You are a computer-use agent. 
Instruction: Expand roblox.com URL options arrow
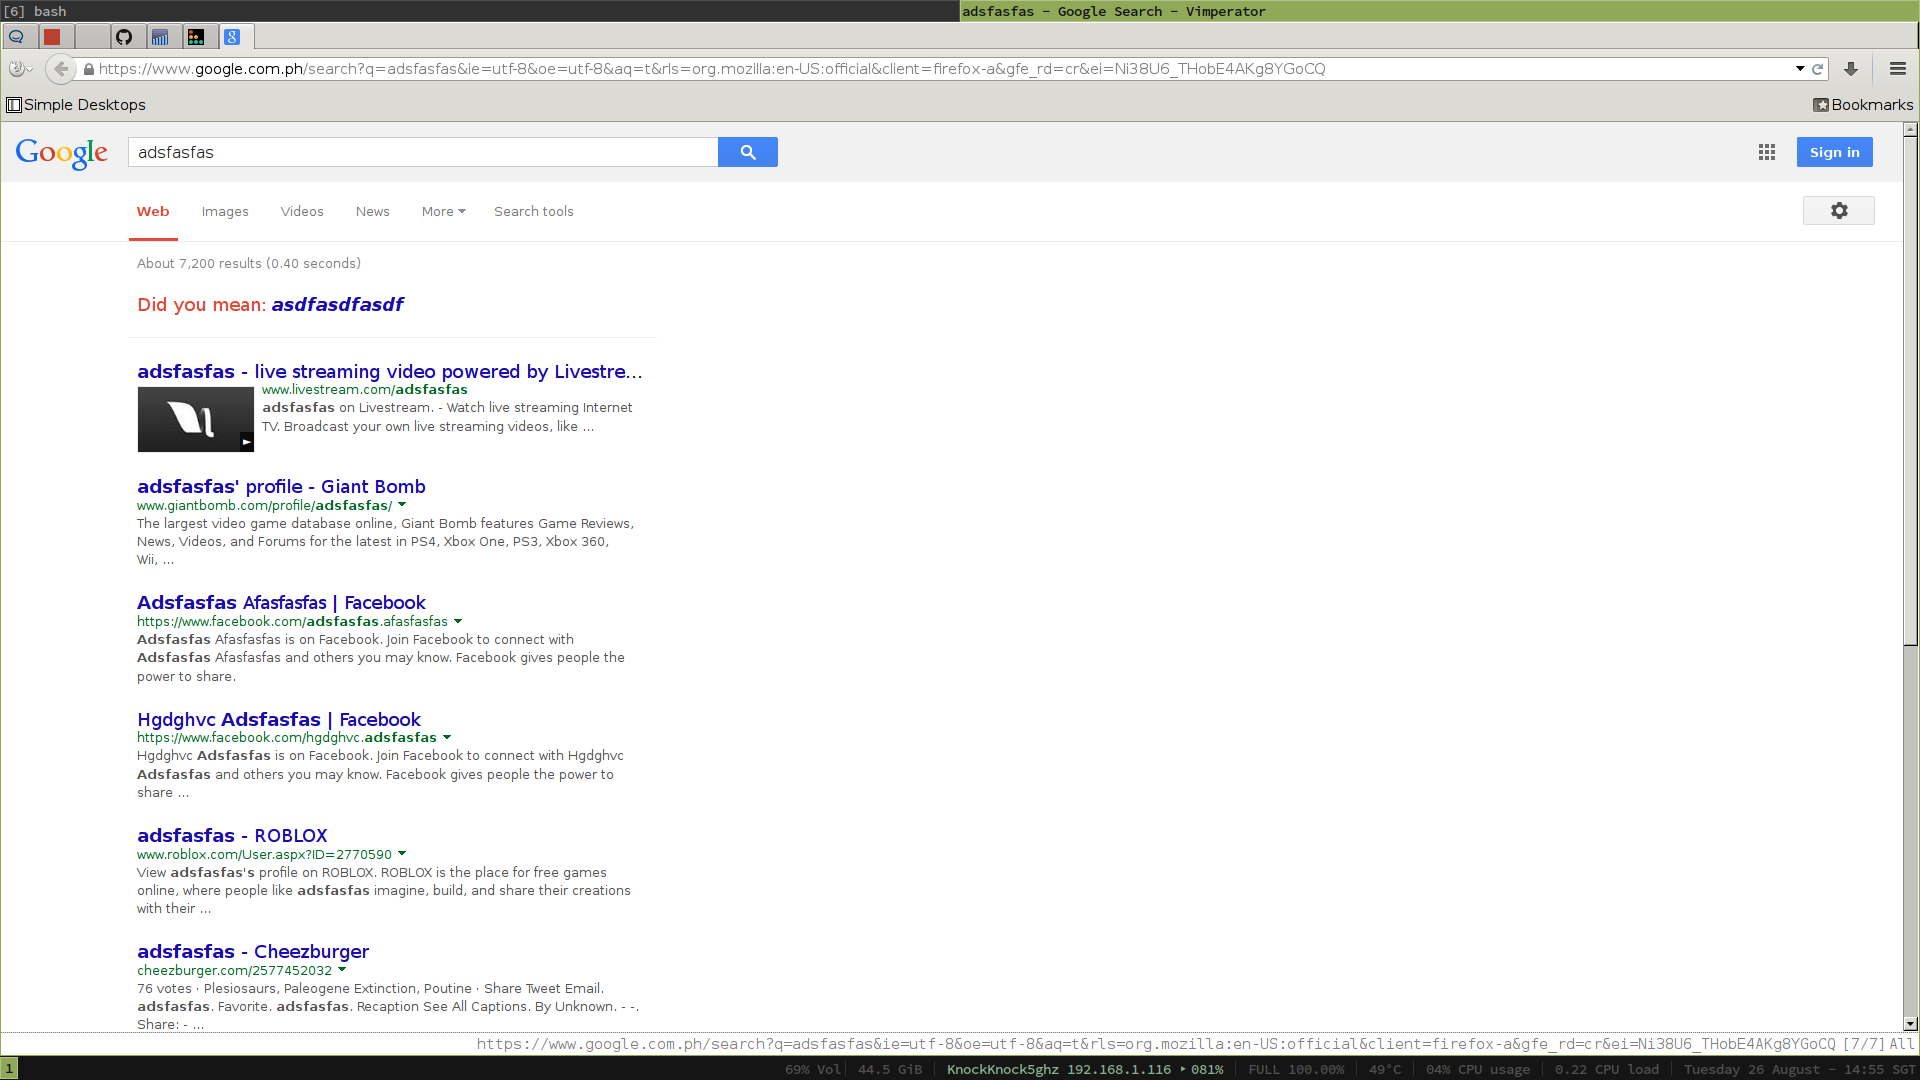402,854
